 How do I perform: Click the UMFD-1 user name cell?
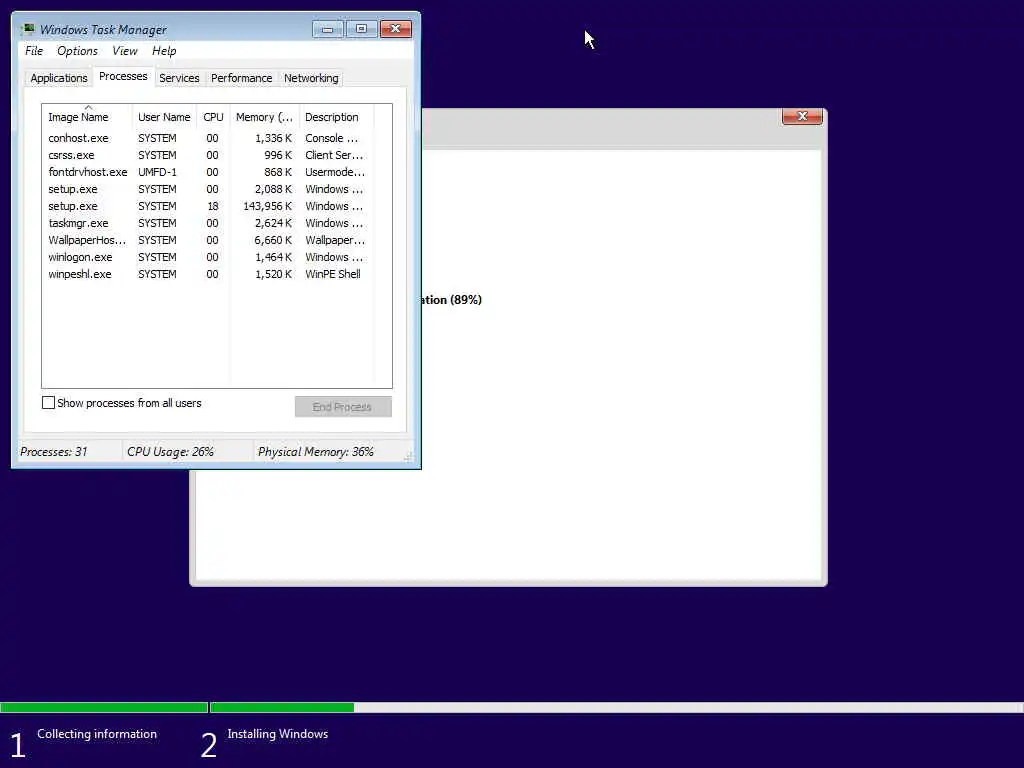[x=157, y=172]
